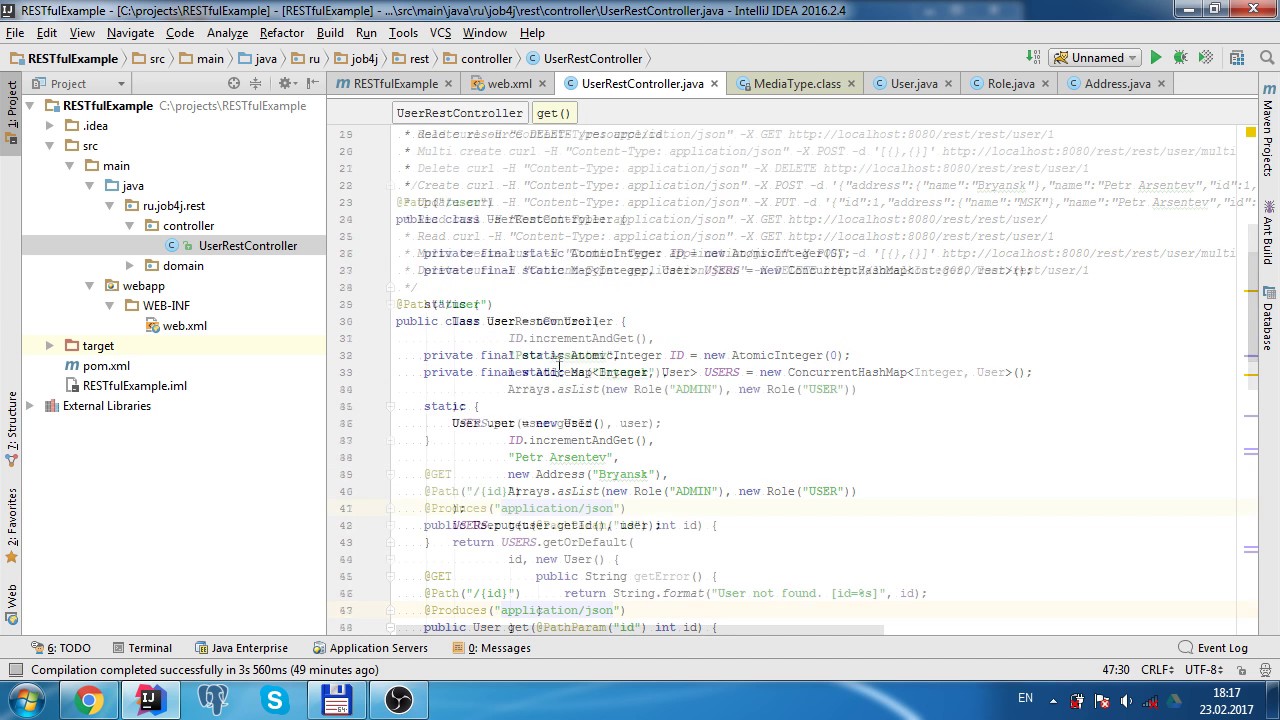Open Project panel settings gear dropdown
The height and width of the screenshot is (720, 1280).
288,84
